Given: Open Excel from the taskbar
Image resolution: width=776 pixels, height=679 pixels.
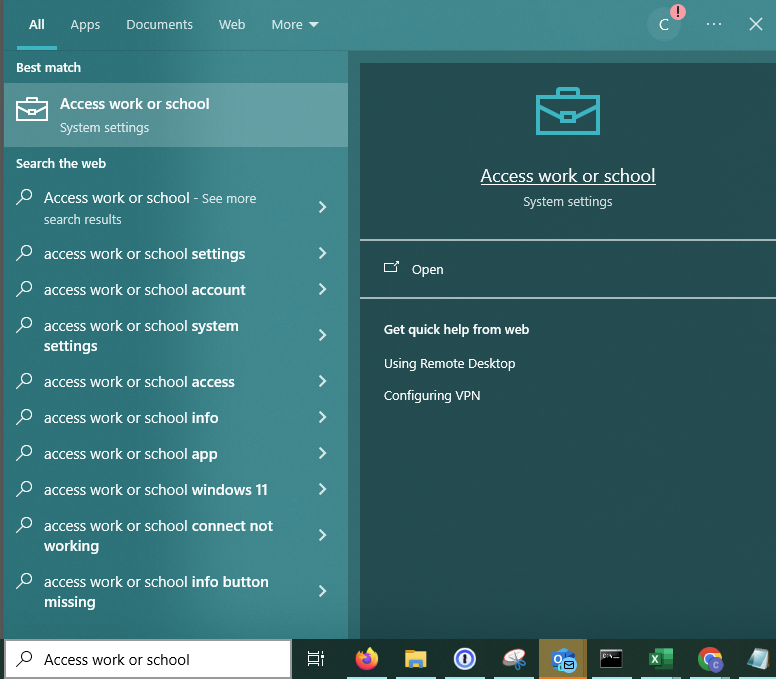Looking at the screenshot, I should 660,659.
